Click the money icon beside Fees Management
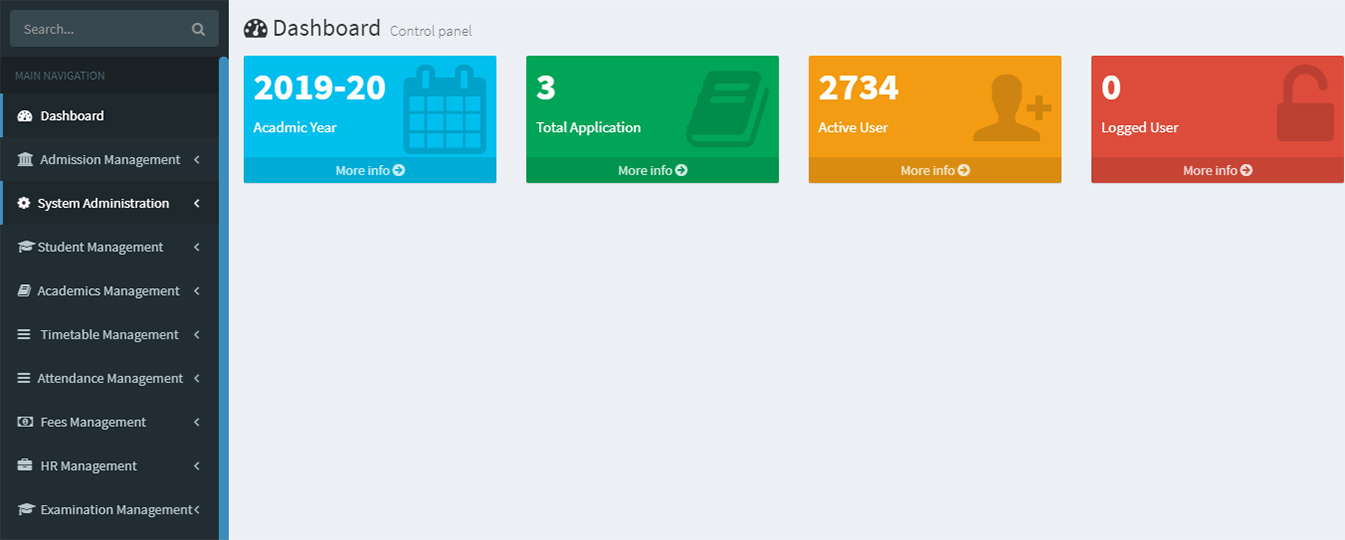This screenshot has width=1345, height=540. (x=25, y=422)
